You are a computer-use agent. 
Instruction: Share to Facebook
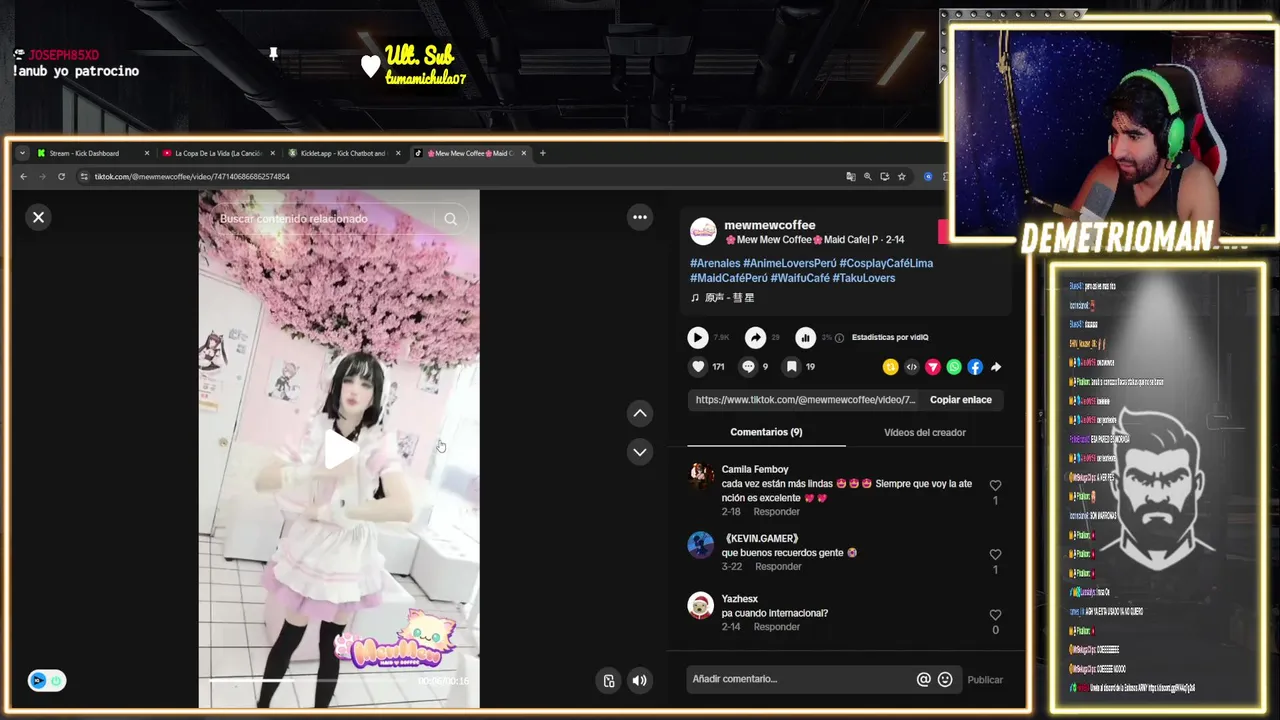pyautogui.click(x=975, y=367)
